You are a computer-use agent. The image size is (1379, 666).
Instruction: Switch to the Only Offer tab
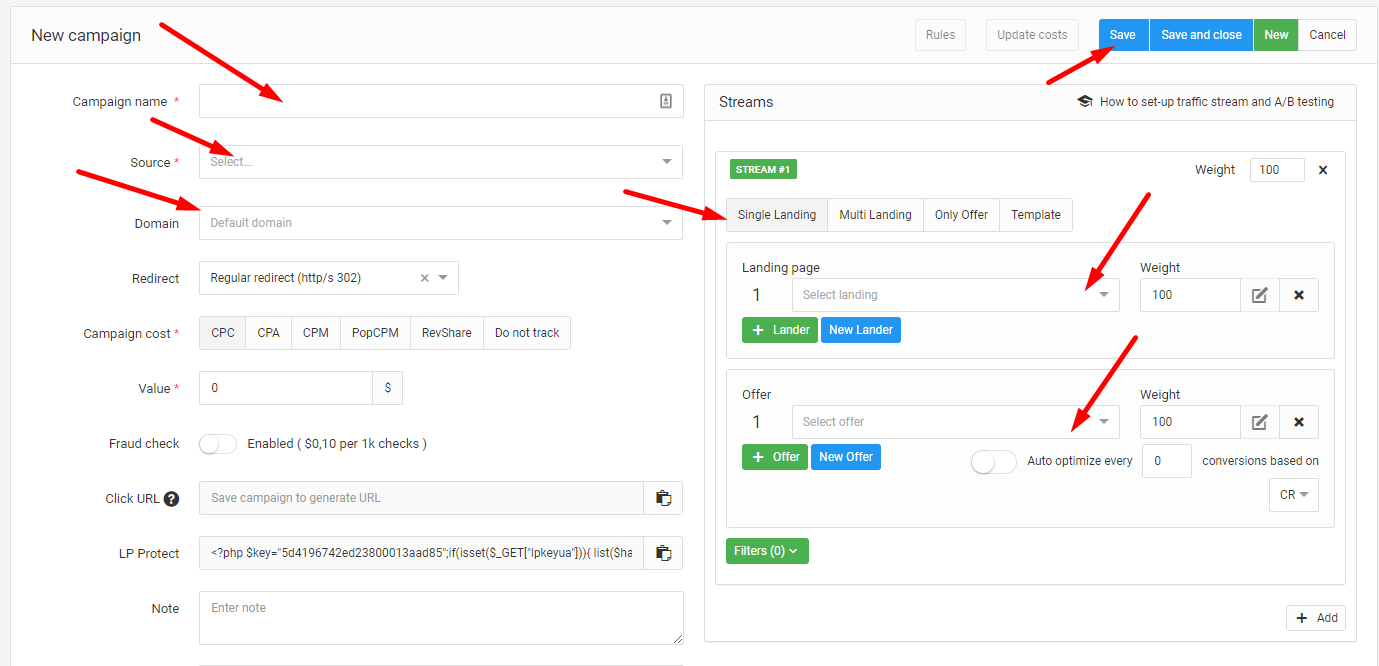961,215
